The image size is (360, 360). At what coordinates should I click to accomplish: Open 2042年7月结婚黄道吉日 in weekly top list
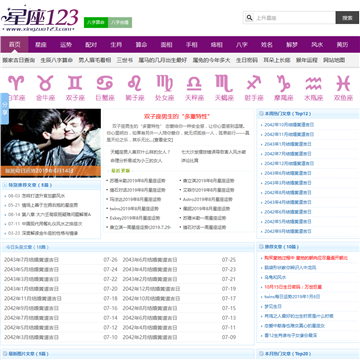tap(288, 154)
